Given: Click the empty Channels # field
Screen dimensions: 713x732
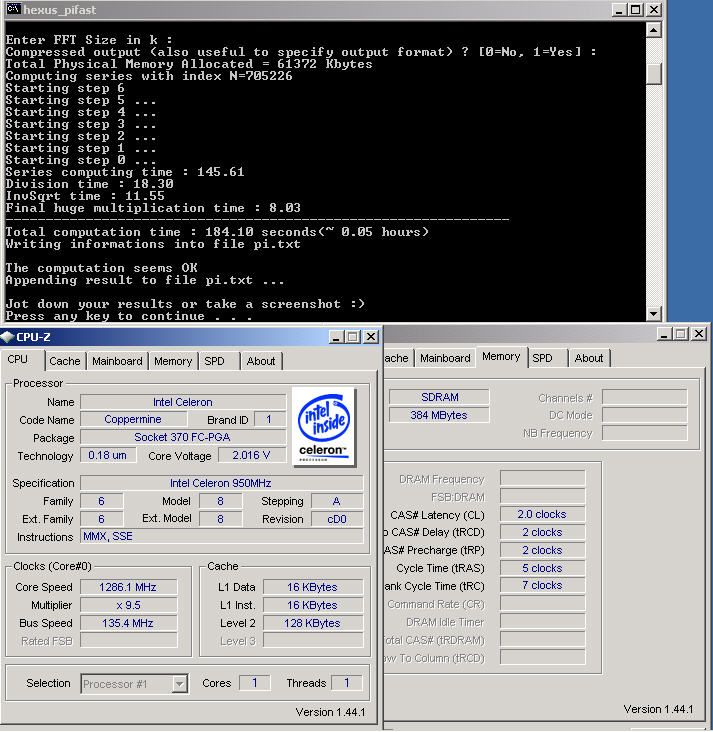Looking at the screenshot, I should coord(644,397).
